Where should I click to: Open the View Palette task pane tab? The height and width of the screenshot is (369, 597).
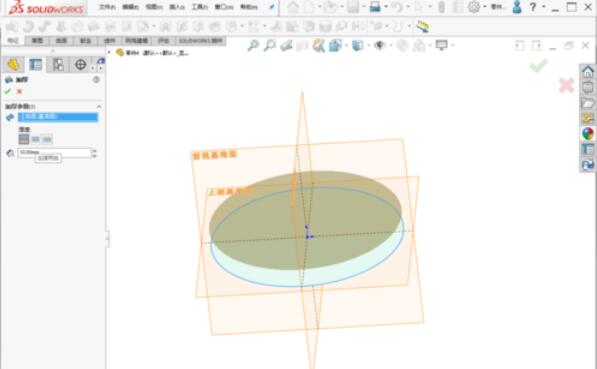pyautogui.click(x=588, y=118)
